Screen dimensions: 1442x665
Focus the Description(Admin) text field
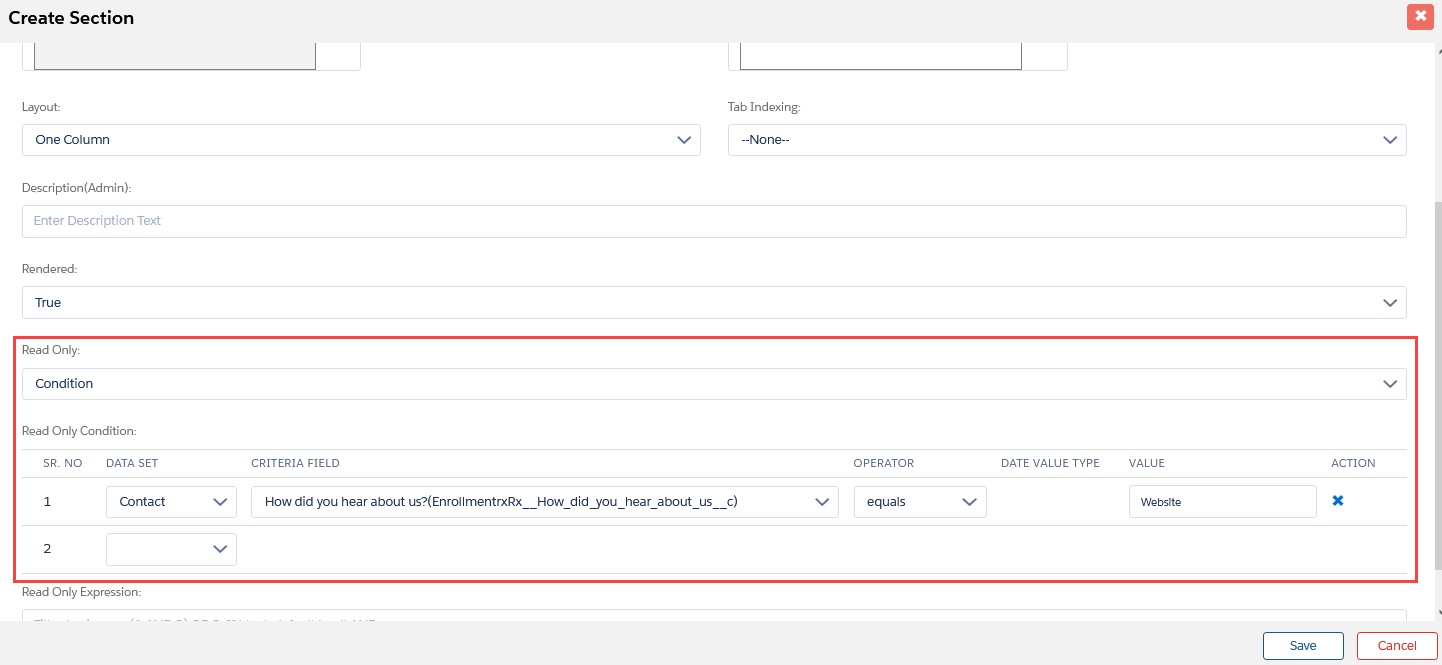(714, 221)
